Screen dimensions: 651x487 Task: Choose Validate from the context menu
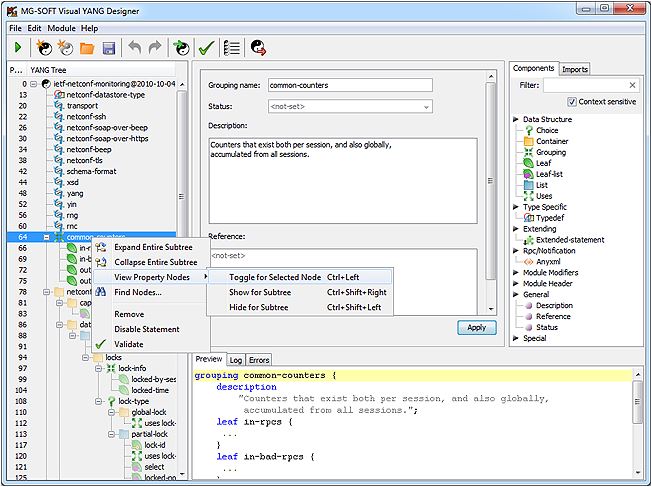click(x=150, y=345)
